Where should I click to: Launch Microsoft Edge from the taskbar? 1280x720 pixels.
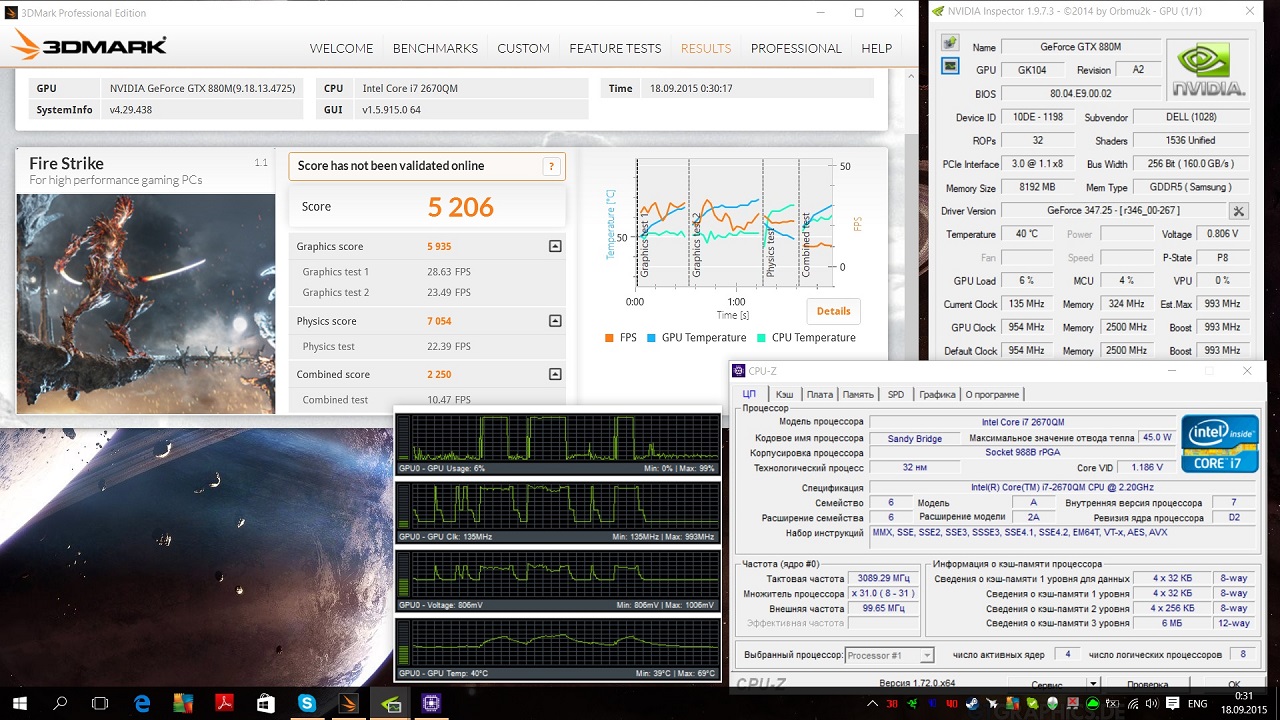pyautogui.click(x=142, y=703)
